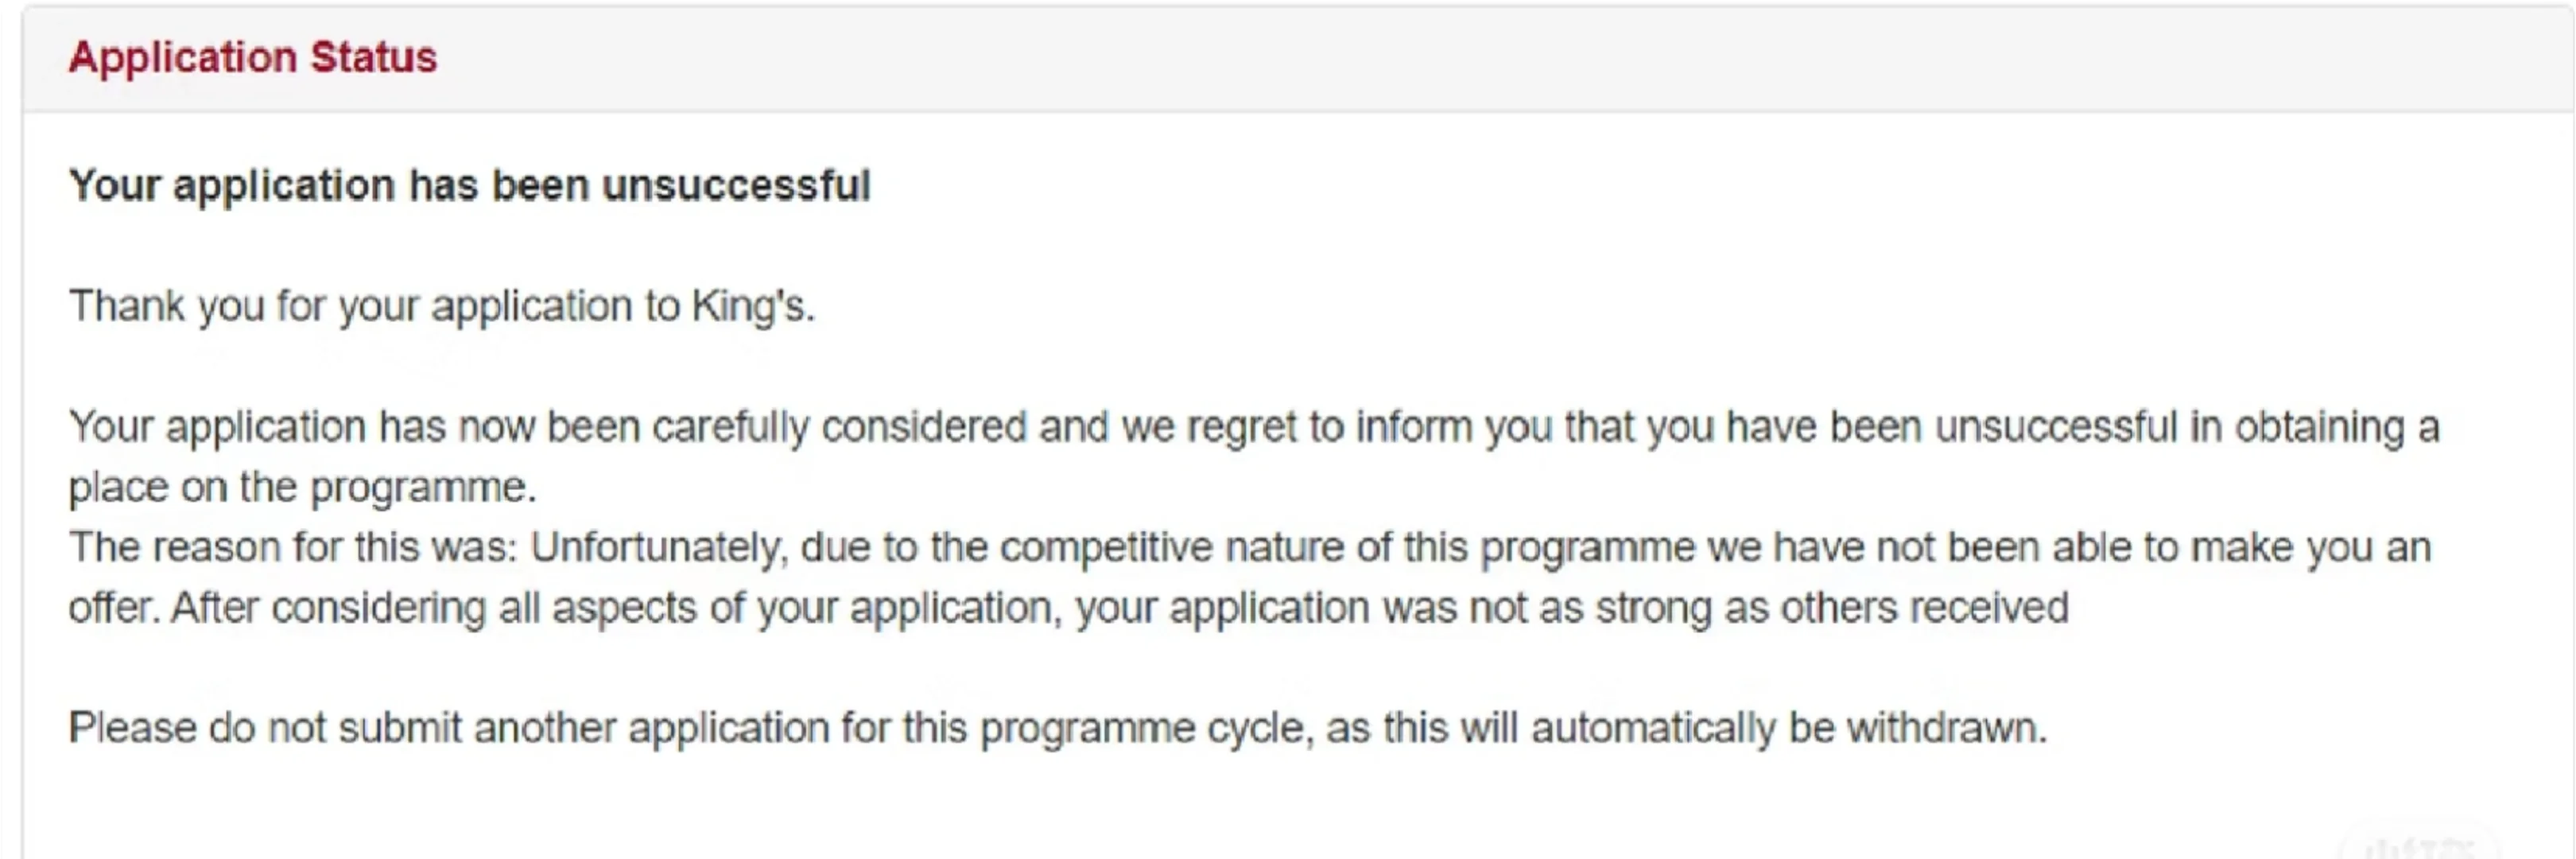Click 'automatically be withdrawn' text

(x=1789, y=728)
